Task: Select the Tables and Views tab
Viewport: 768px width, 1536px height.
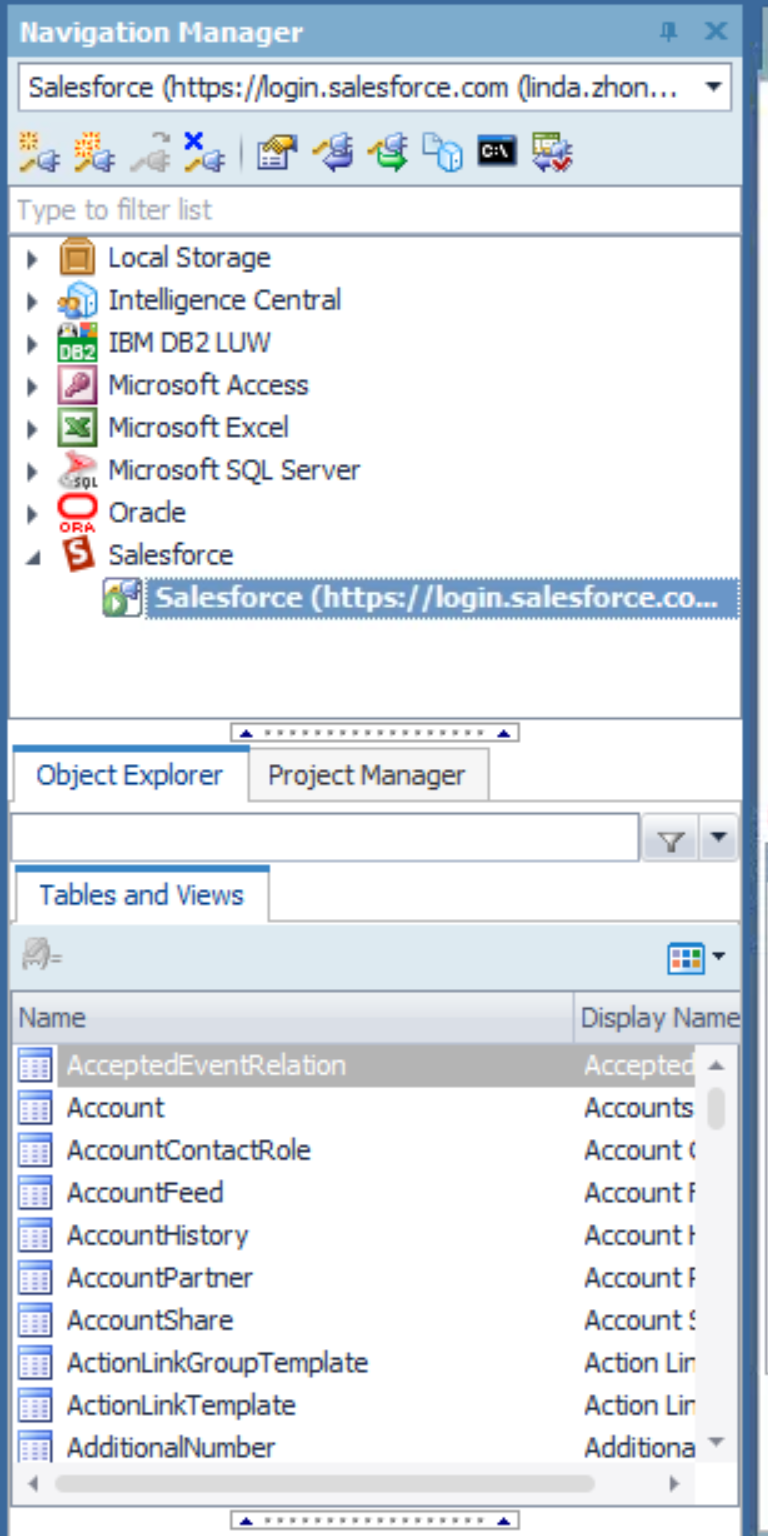Action: [141, 894]
